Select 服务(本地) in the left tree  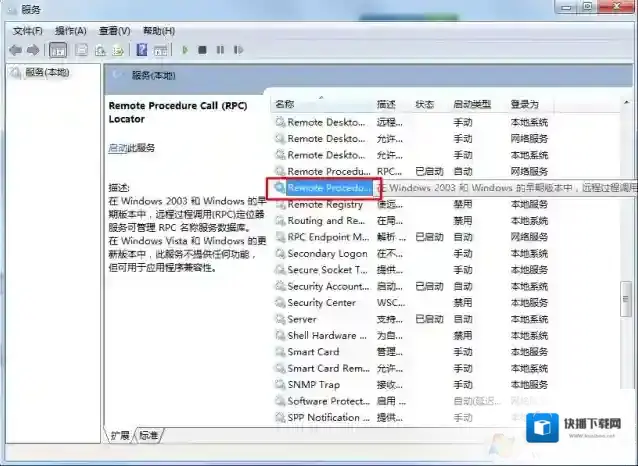tap(46, 73)
